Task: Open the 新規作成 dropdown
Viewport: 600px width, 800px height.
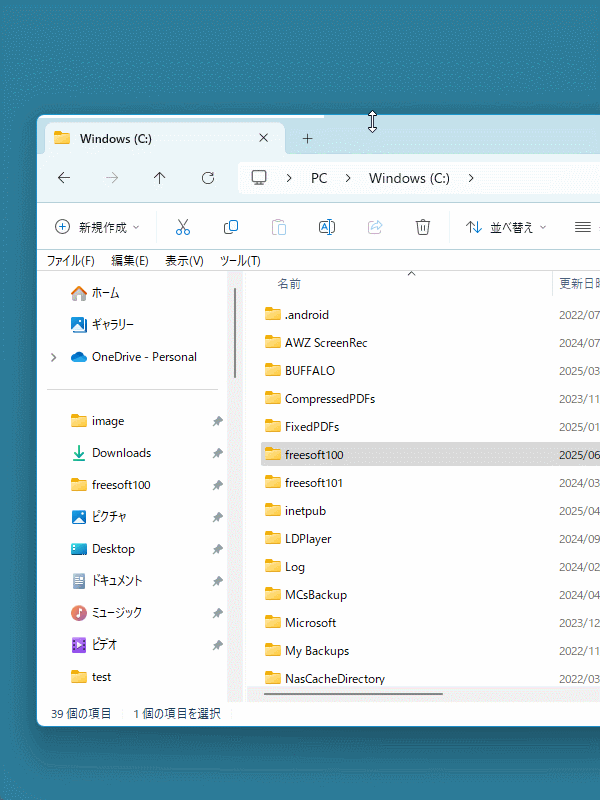Action: pos(97,227)
